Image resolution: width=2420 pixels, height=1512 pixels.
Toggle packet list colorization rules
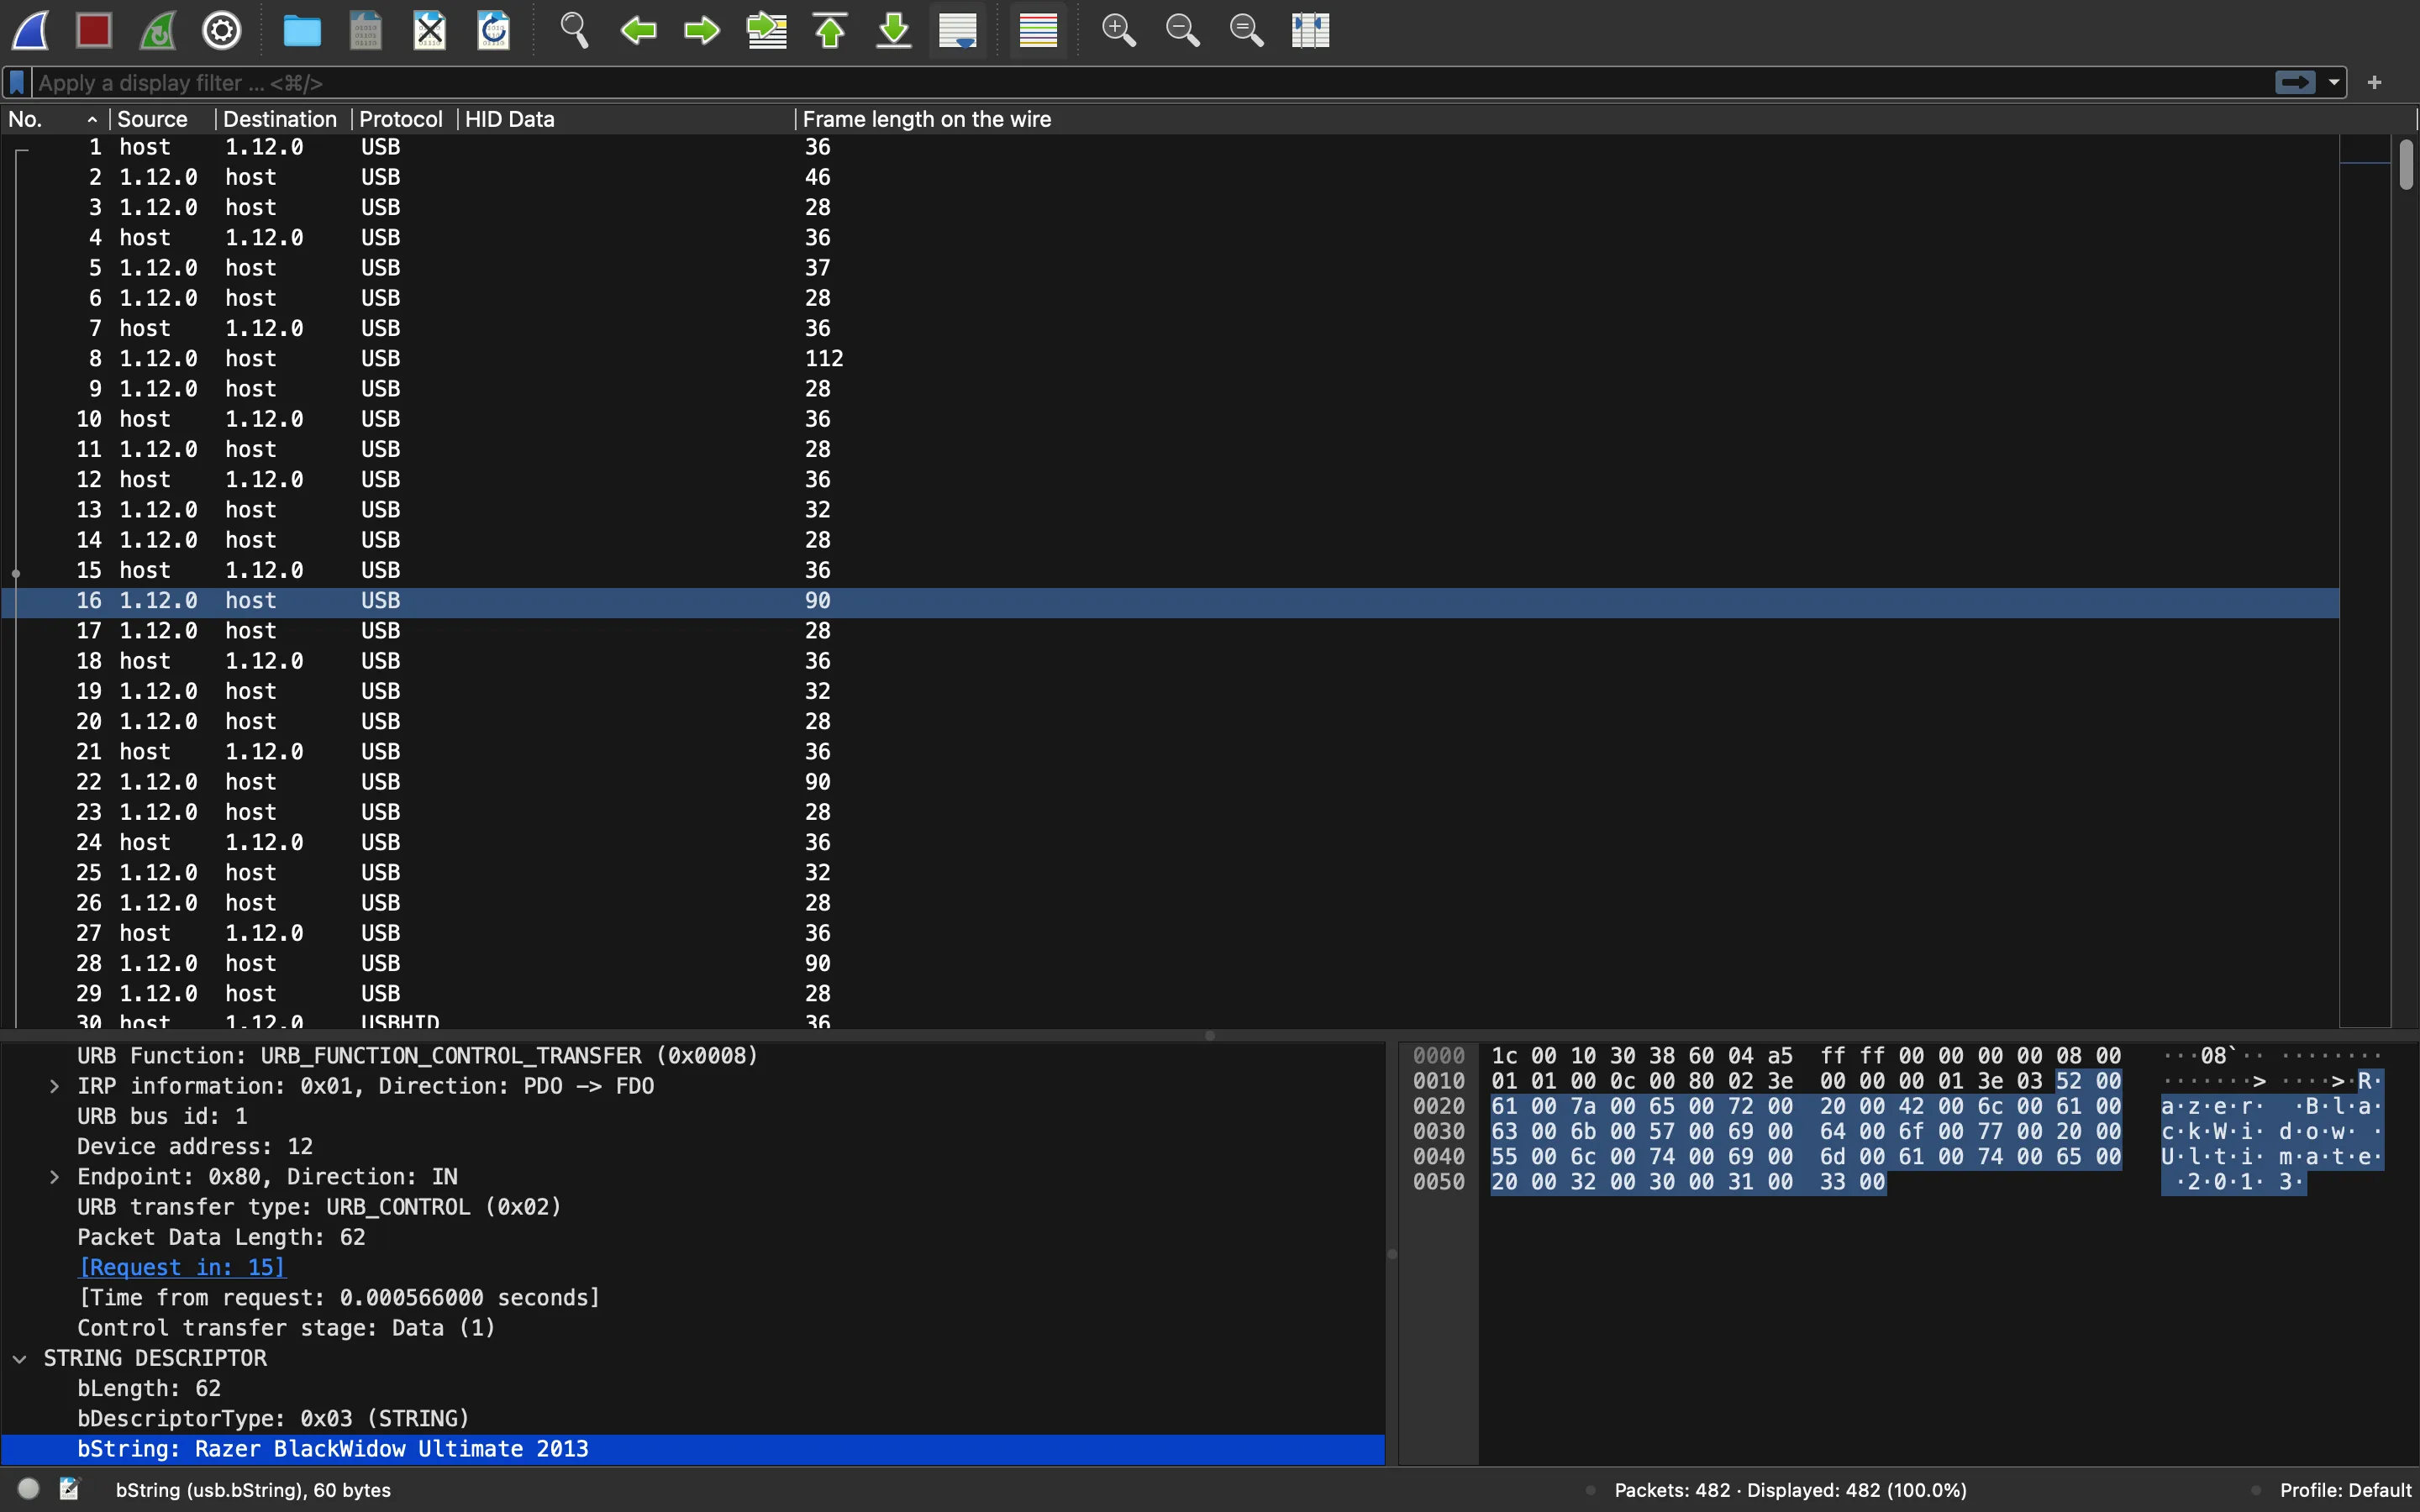(x=1038, y=30)
